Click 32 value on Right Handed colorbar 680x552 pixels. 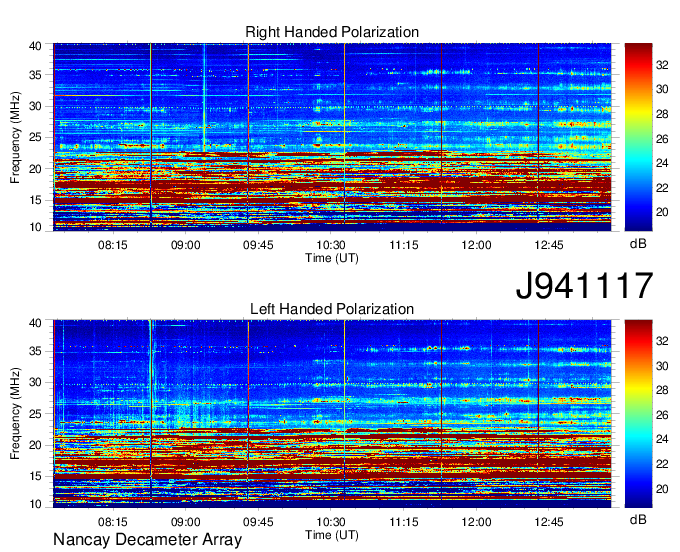pyautogui.click(x=662, y=65)
